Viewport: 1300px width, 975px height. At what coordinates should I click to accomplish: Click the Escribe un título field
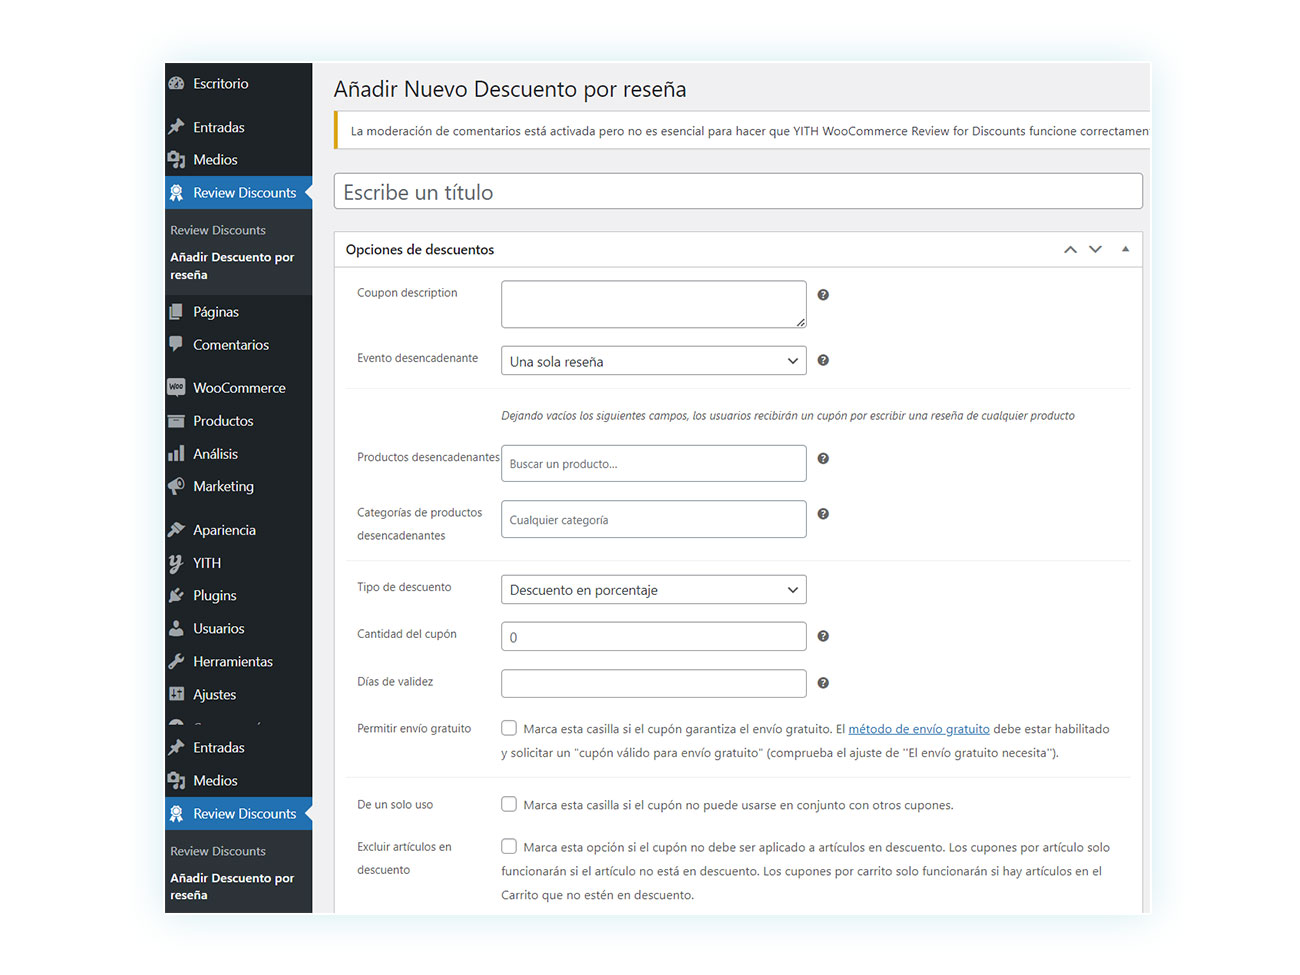(x=737, y=192)
